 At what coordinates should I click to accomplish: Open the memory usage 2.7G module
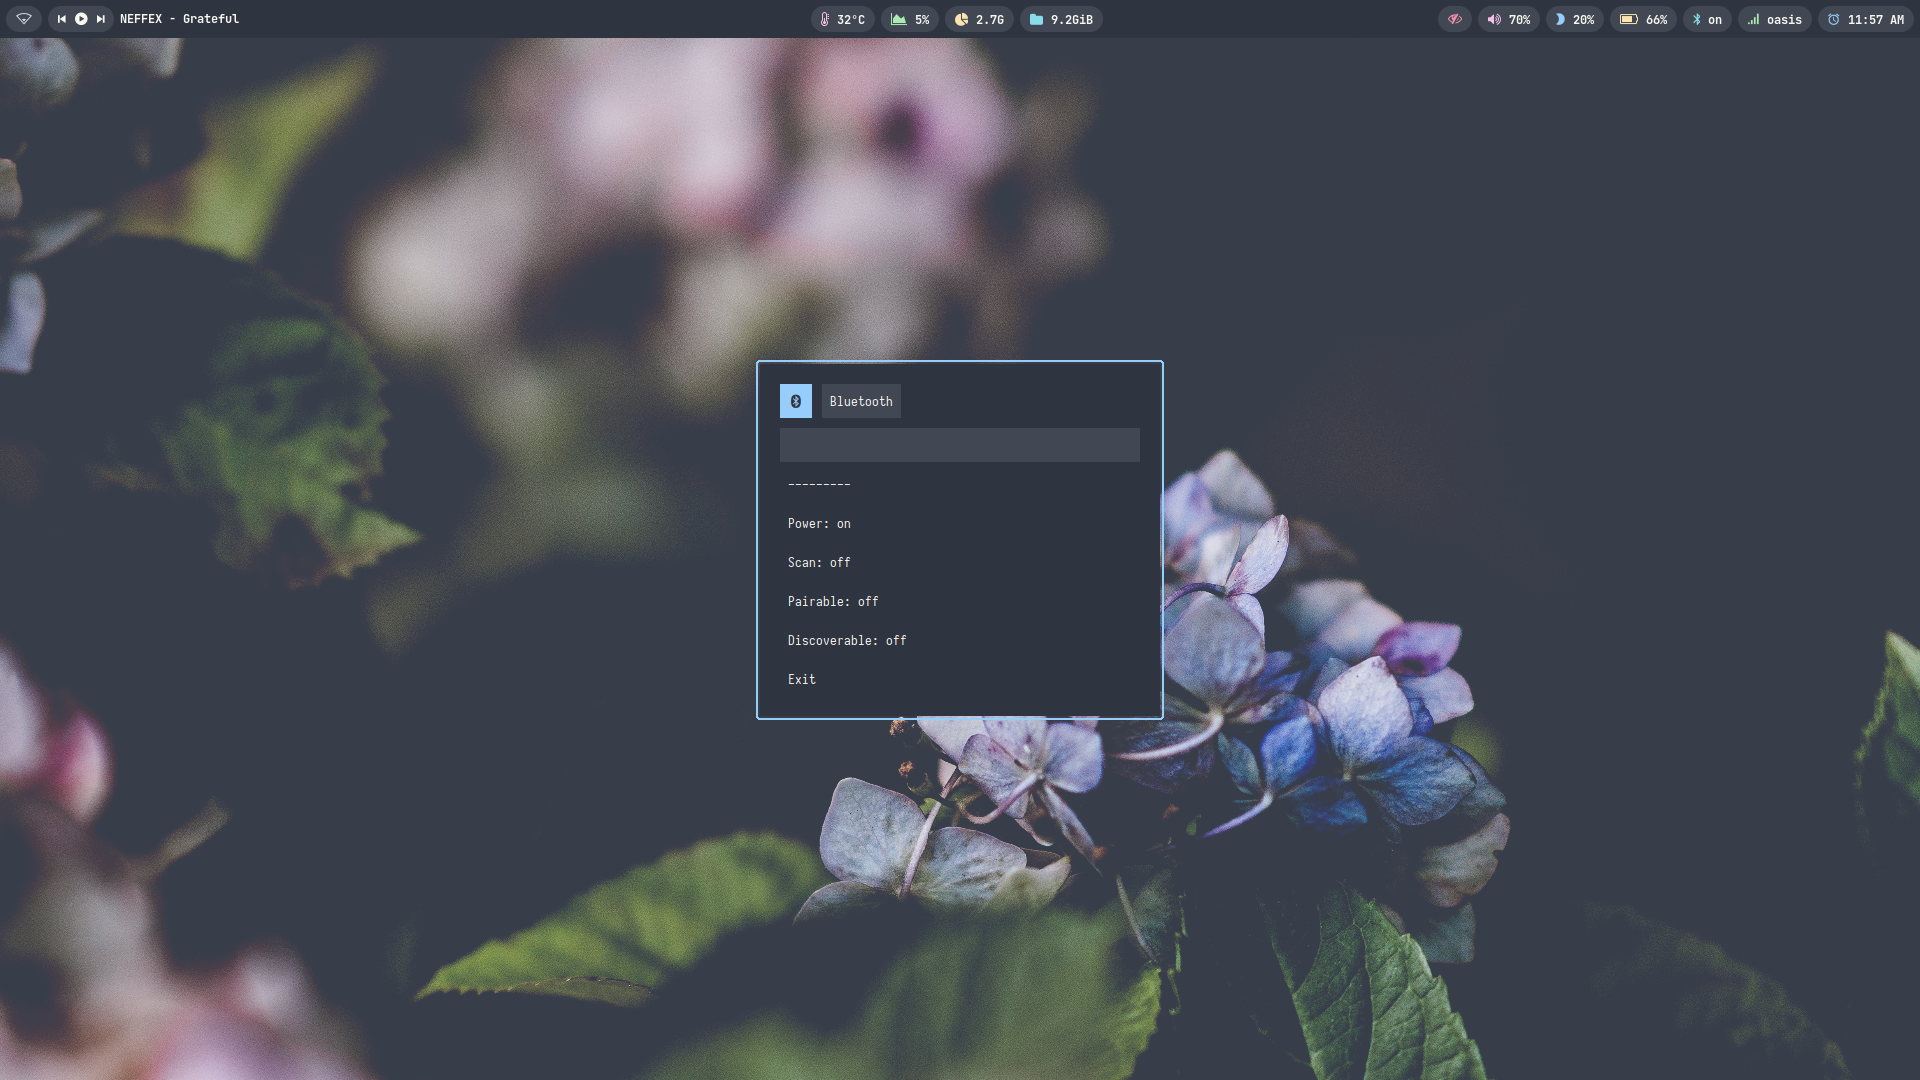click(979, 19)
